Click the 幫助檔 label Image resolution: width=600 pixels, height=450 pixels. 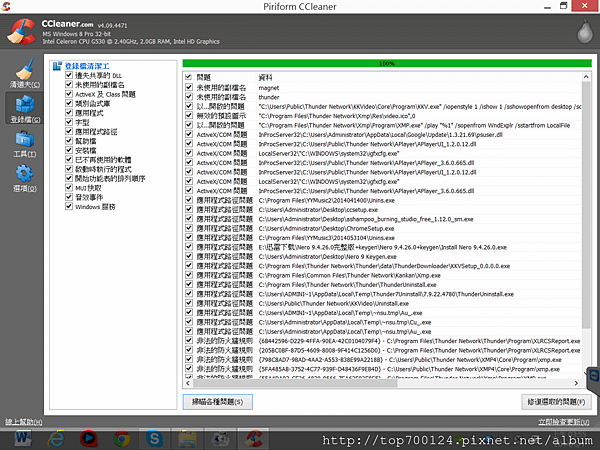tap(85, 141)
